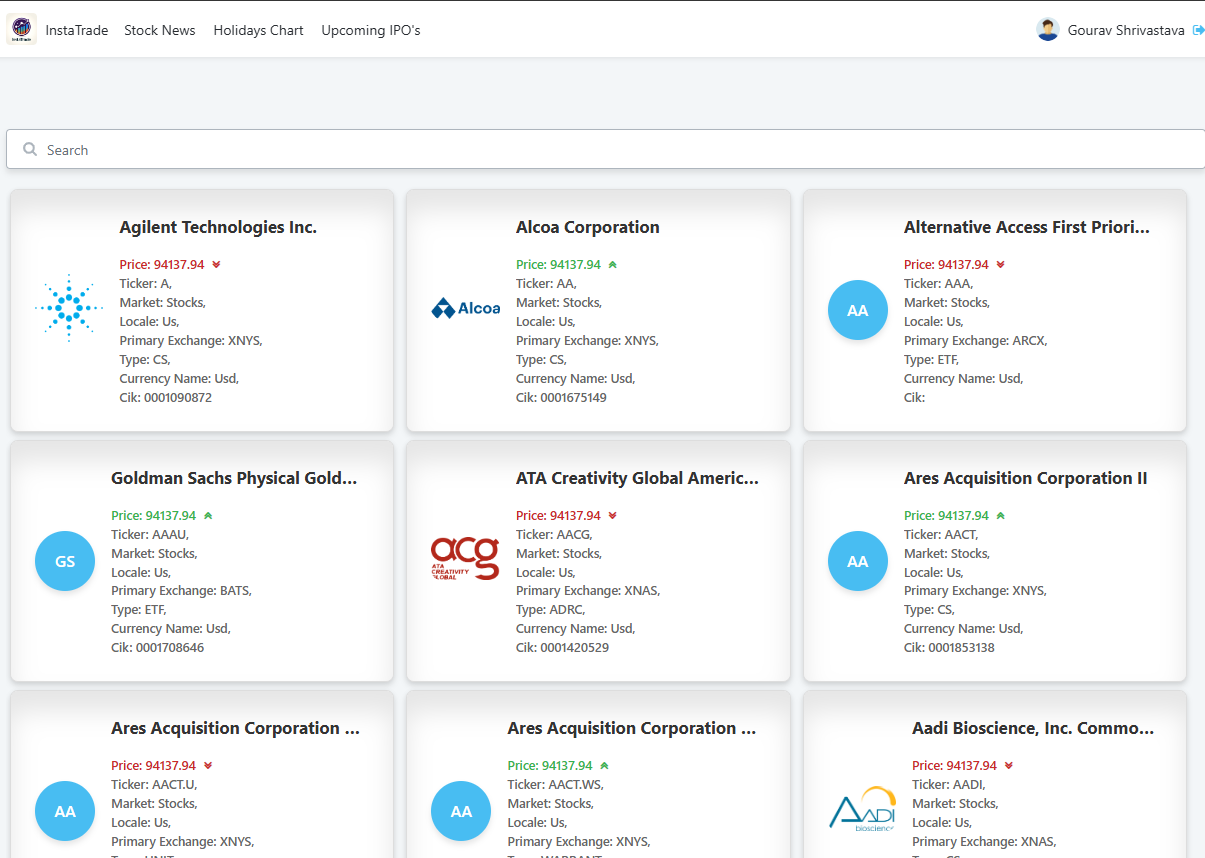
Task: Click the Alcoa company logo
Action: coord(465,308)
